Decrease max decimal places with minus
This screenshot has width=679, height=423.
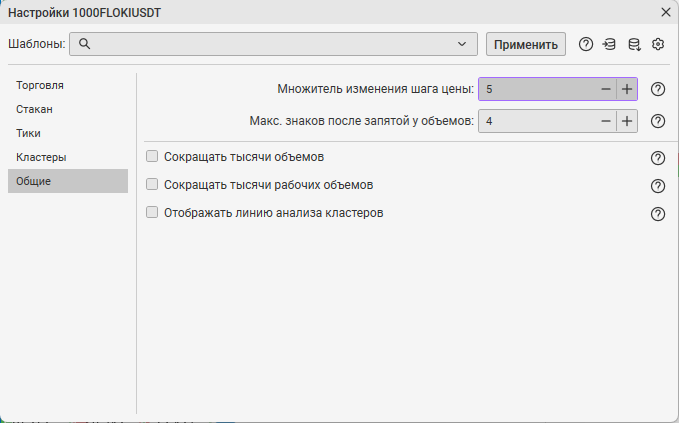coord(605,121)
